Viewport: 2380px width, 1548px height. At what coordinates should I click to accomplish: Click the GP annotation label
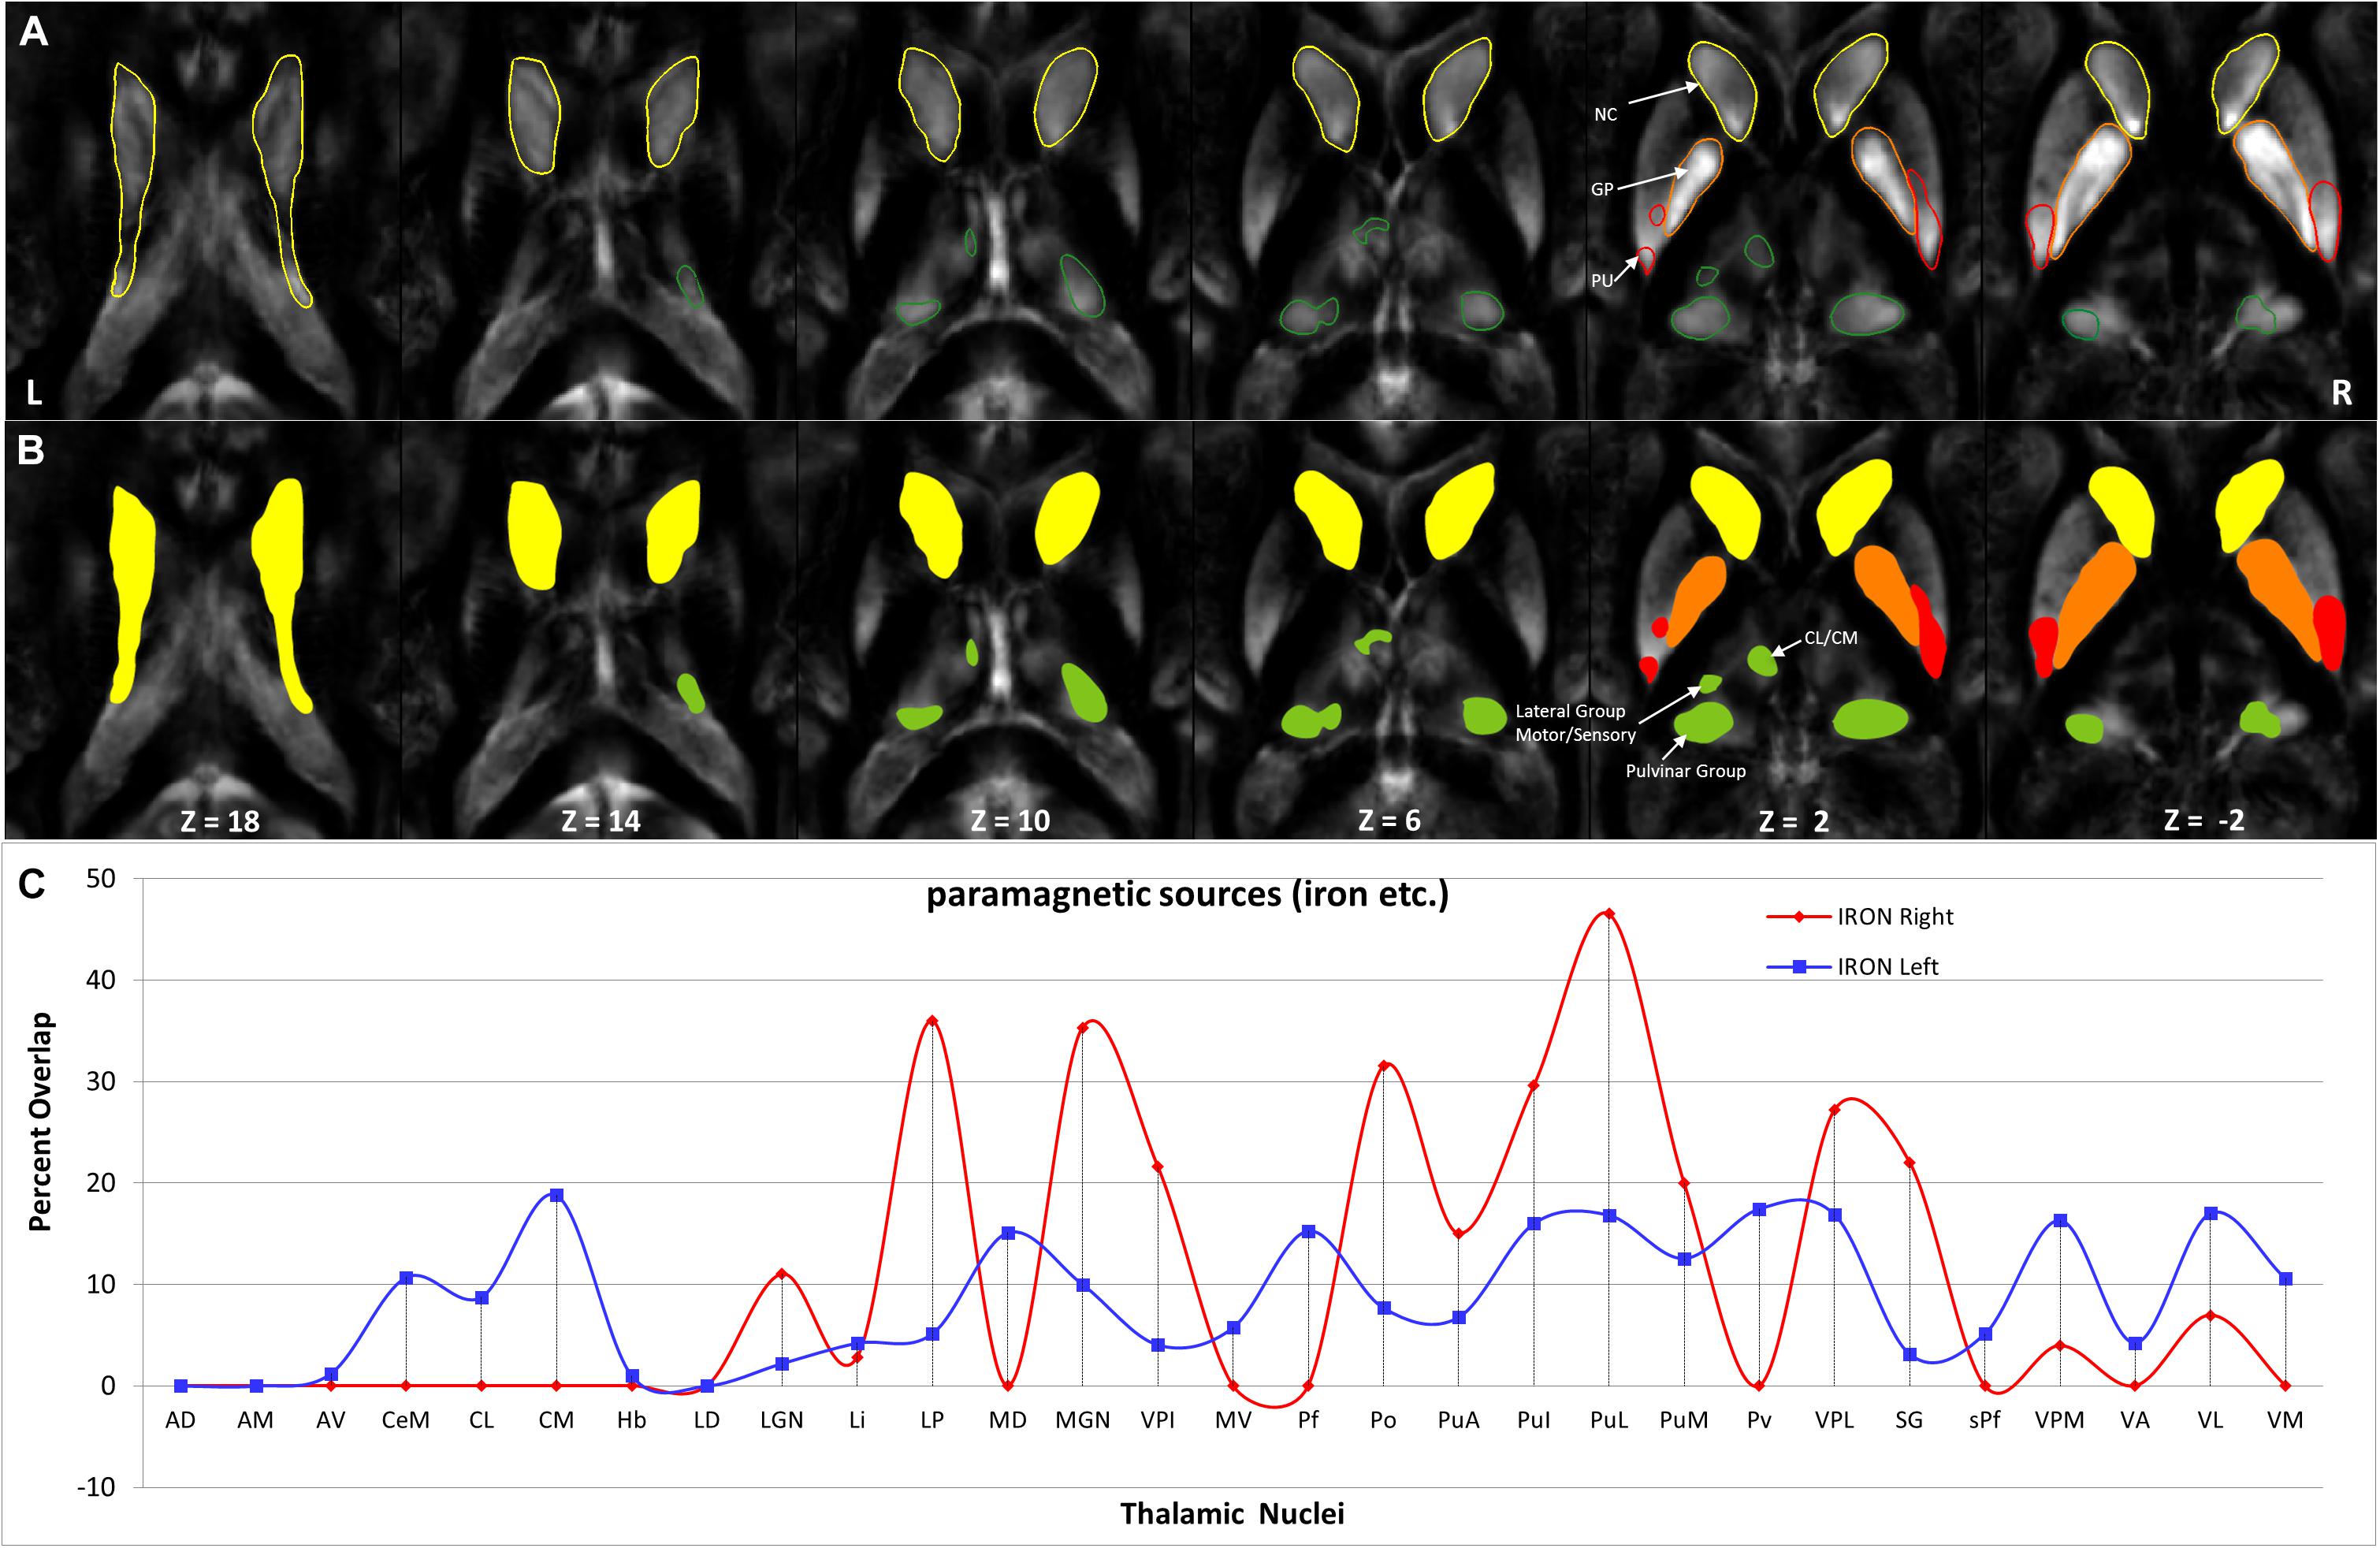coord(1602,189)
